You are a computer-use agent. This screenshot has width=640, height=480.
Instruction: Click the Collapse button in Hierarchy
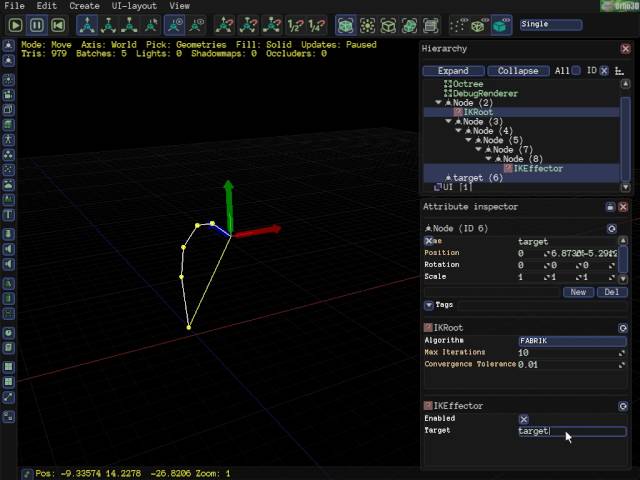point(518,71)
